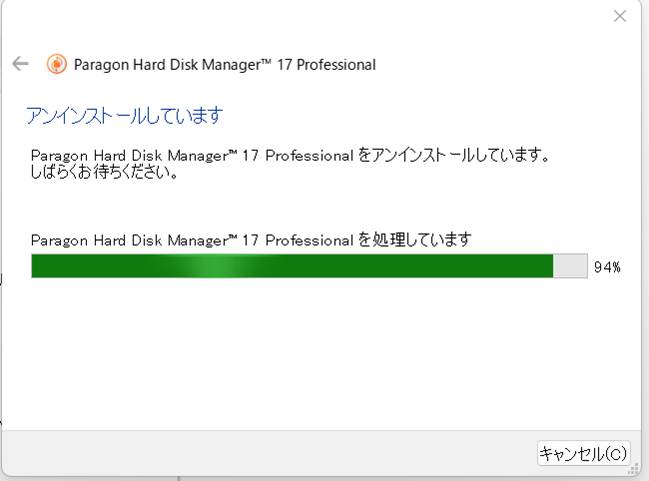Click the back arrow in the header

click(x=20, y=64)
